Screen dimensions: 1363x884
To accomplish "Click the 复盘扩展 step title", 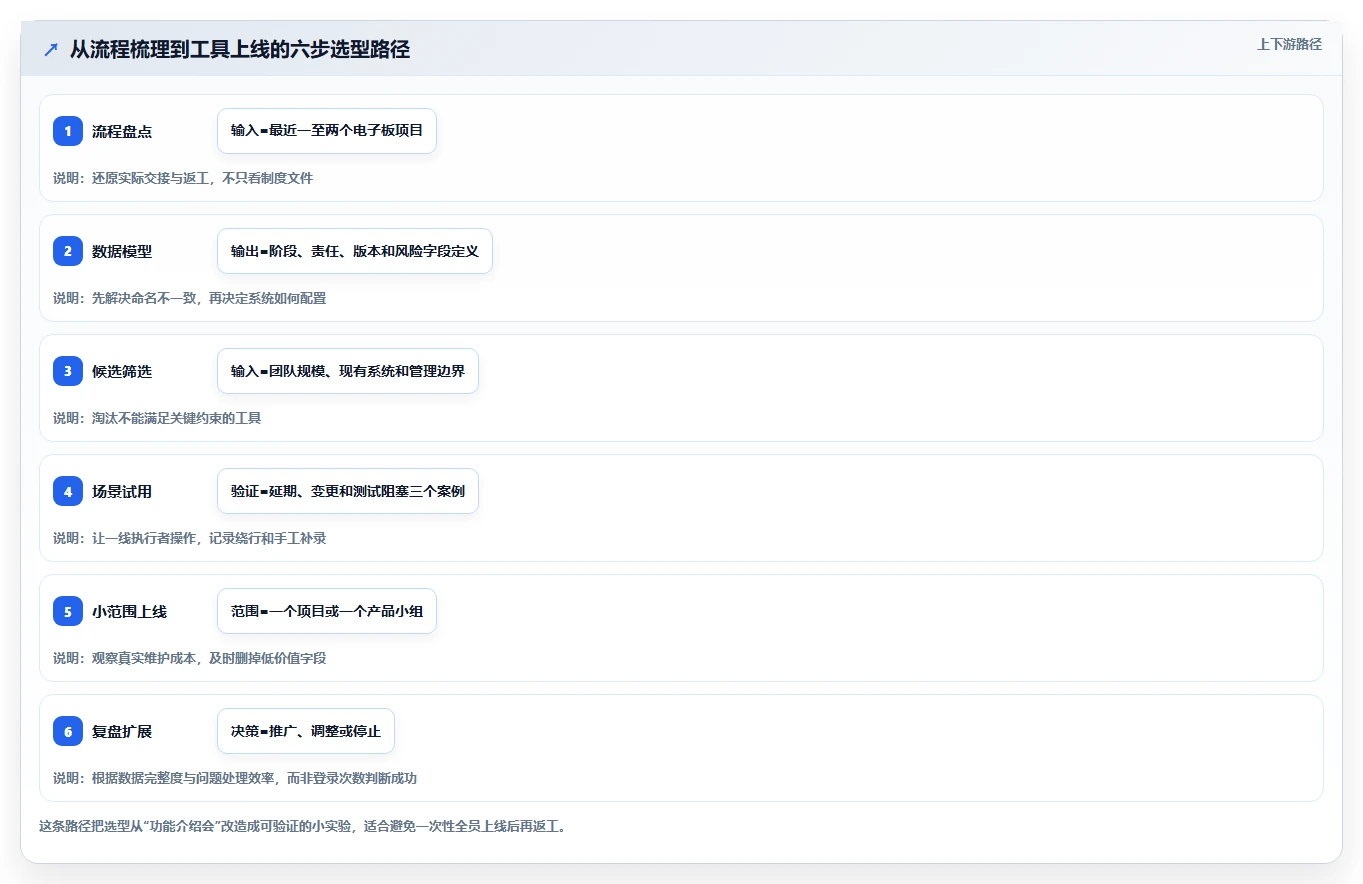I will pyautogui.click(x=122, y=731).
